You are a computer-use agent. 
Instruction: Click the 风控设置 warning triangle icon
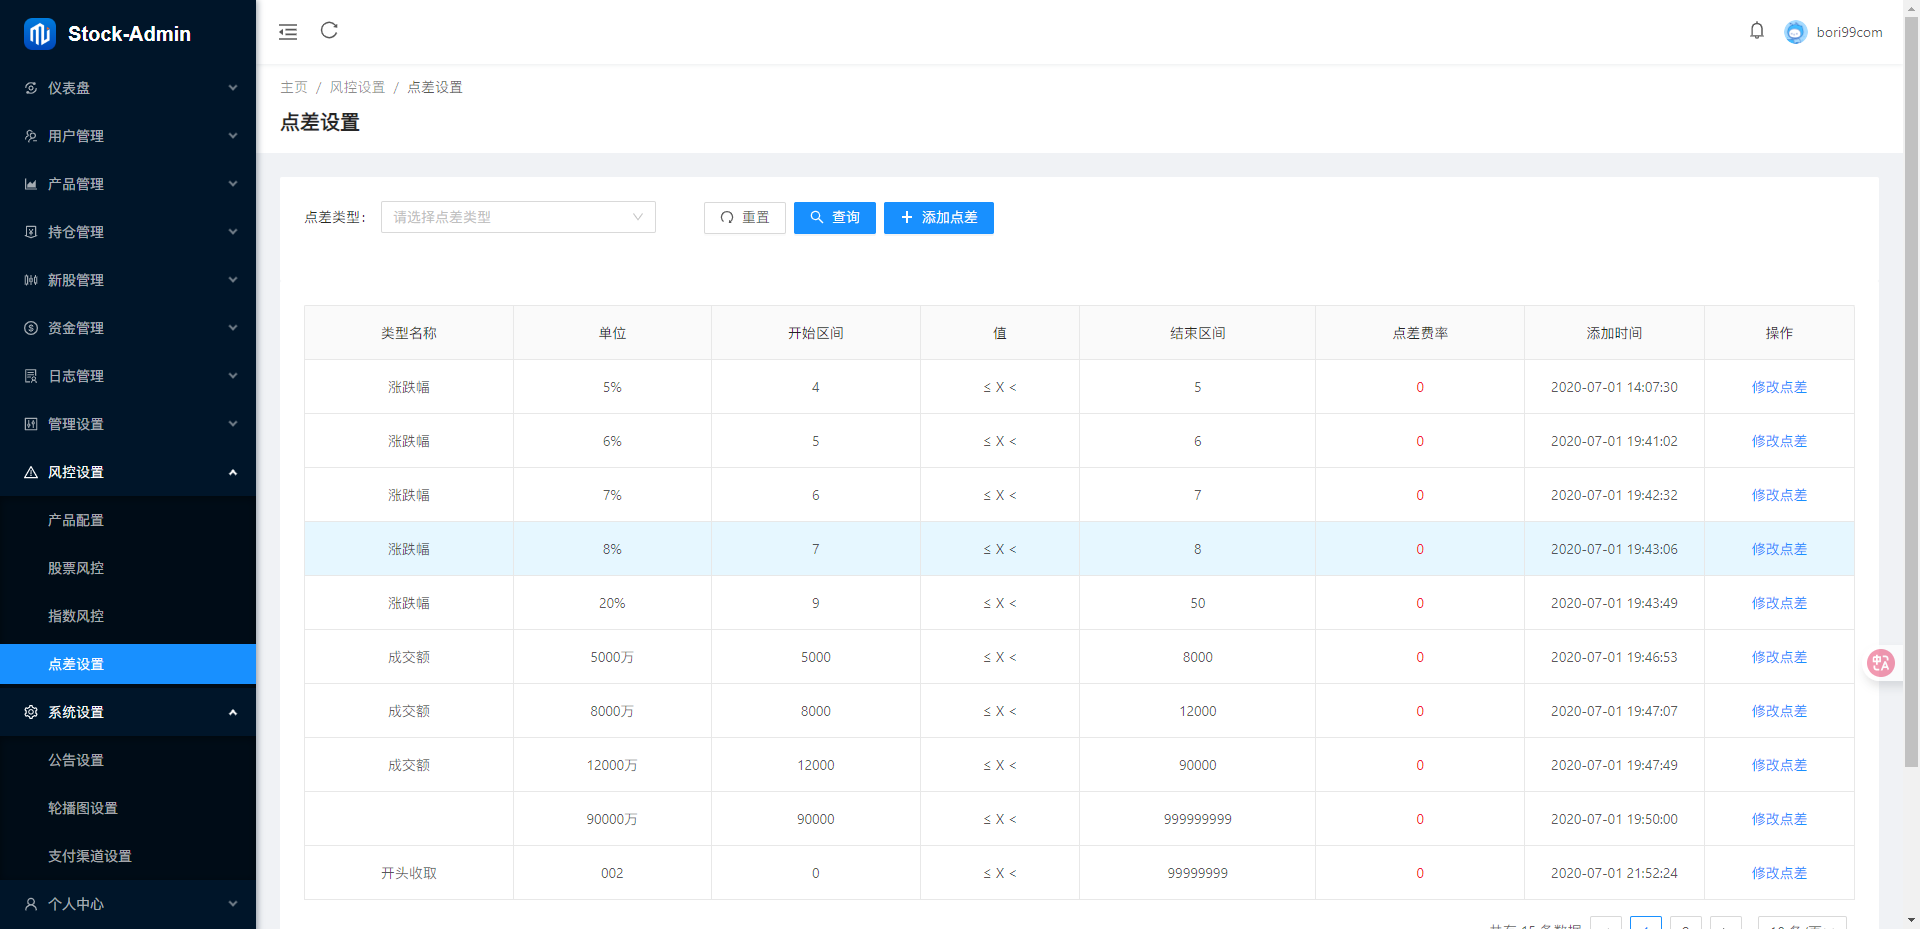click(x=31, y=472)
